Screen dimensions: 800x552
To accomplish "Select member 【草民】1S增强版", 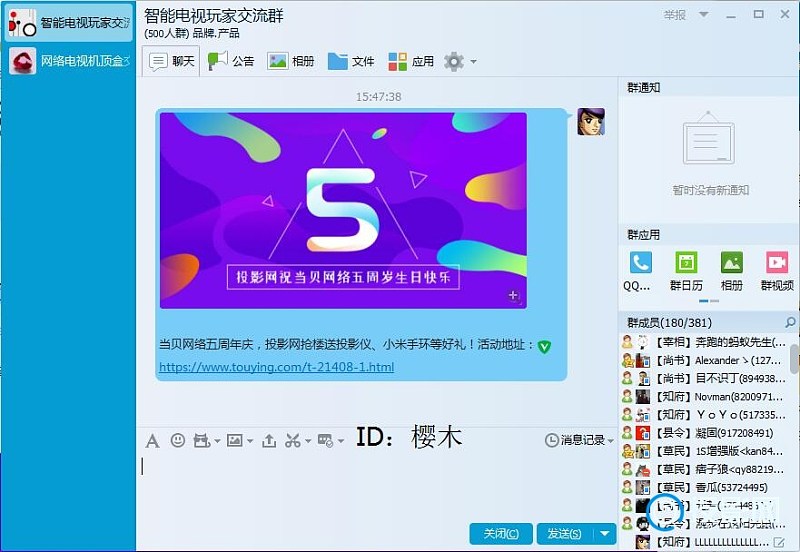I will (x=705, y=451).
